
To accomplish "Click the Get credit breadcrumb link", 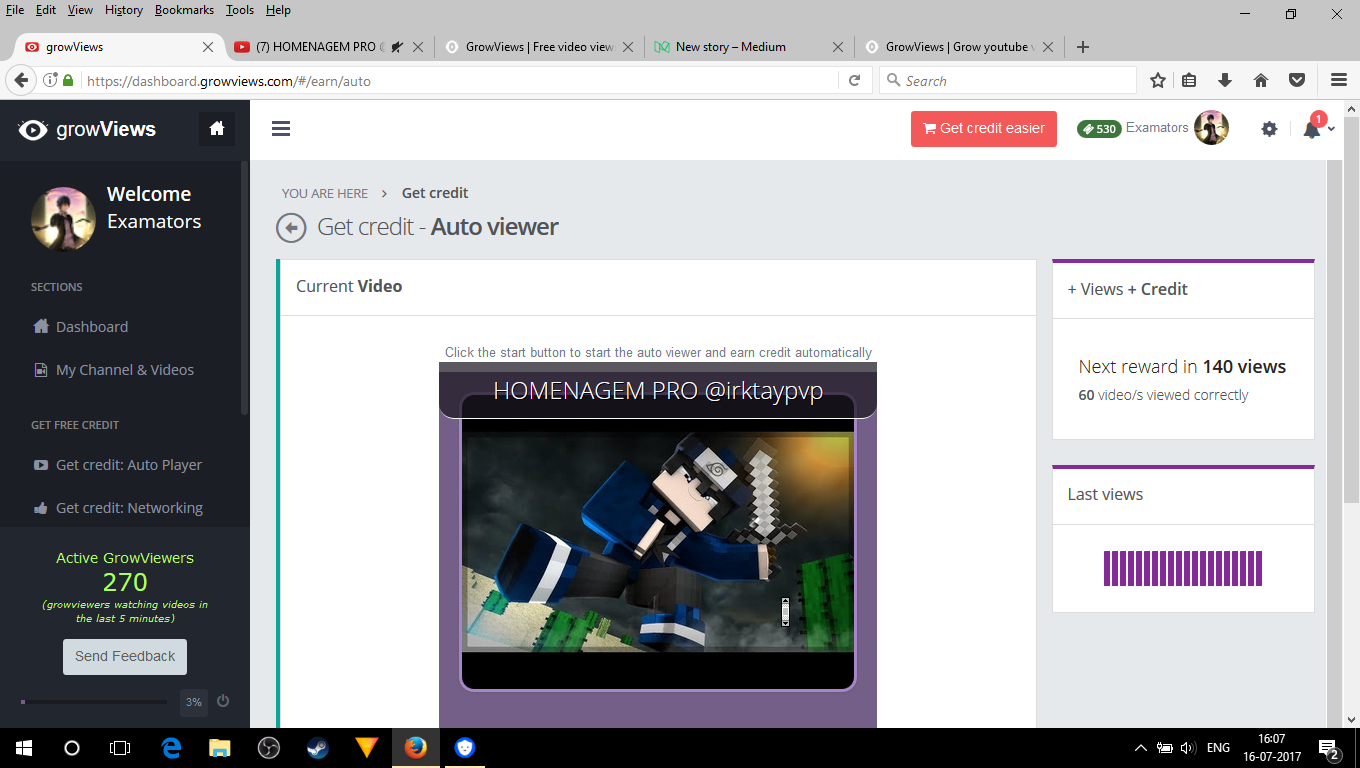I will click(435, 193).
